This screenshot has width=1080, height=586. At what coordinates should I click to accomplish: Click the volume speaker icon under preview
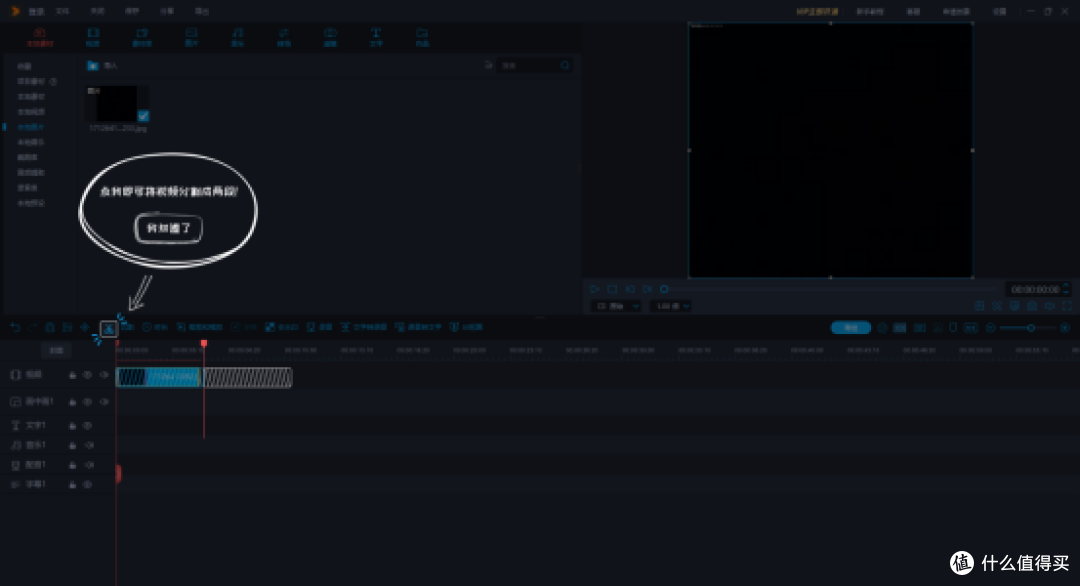(x=1049, y=306)
